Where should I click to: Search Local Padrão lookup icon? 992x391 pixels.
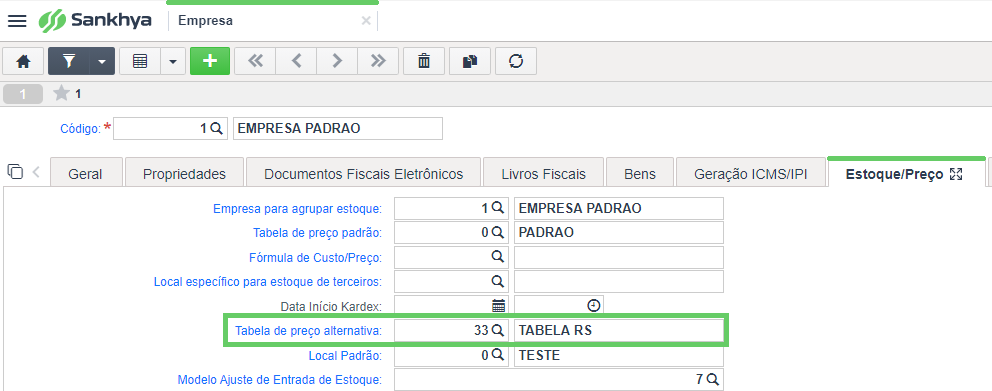[498, 355]
